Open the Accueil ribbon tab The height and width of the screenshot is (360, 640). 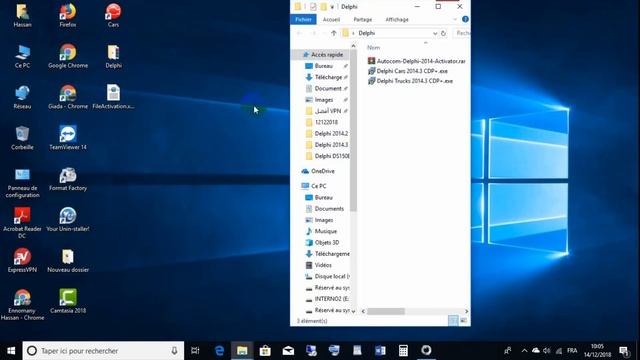point(331,19)
